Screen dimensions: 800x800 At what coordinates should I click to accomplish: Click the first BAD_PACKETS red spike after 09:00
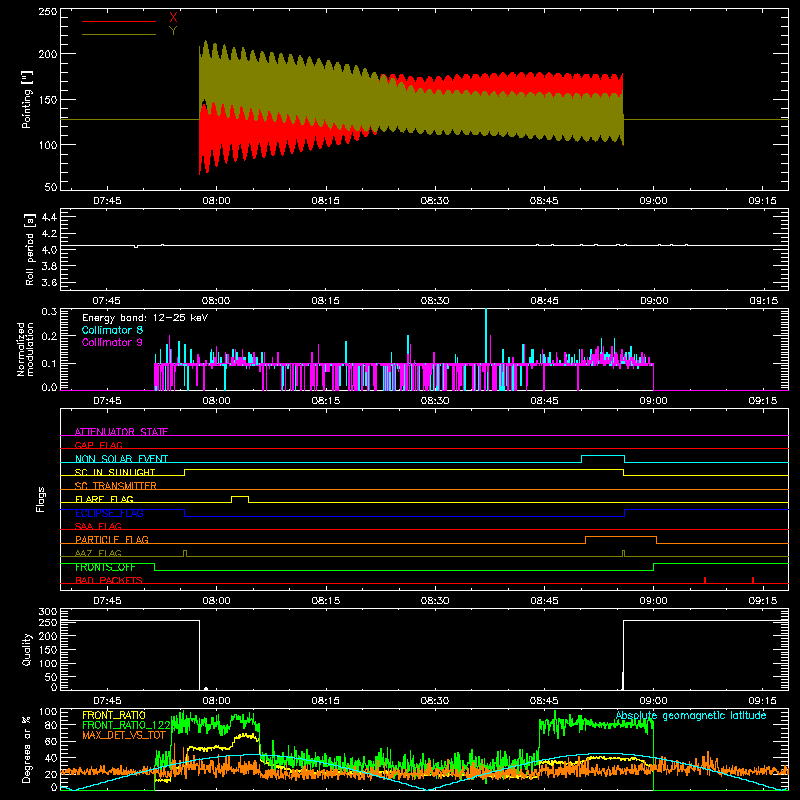705,580
